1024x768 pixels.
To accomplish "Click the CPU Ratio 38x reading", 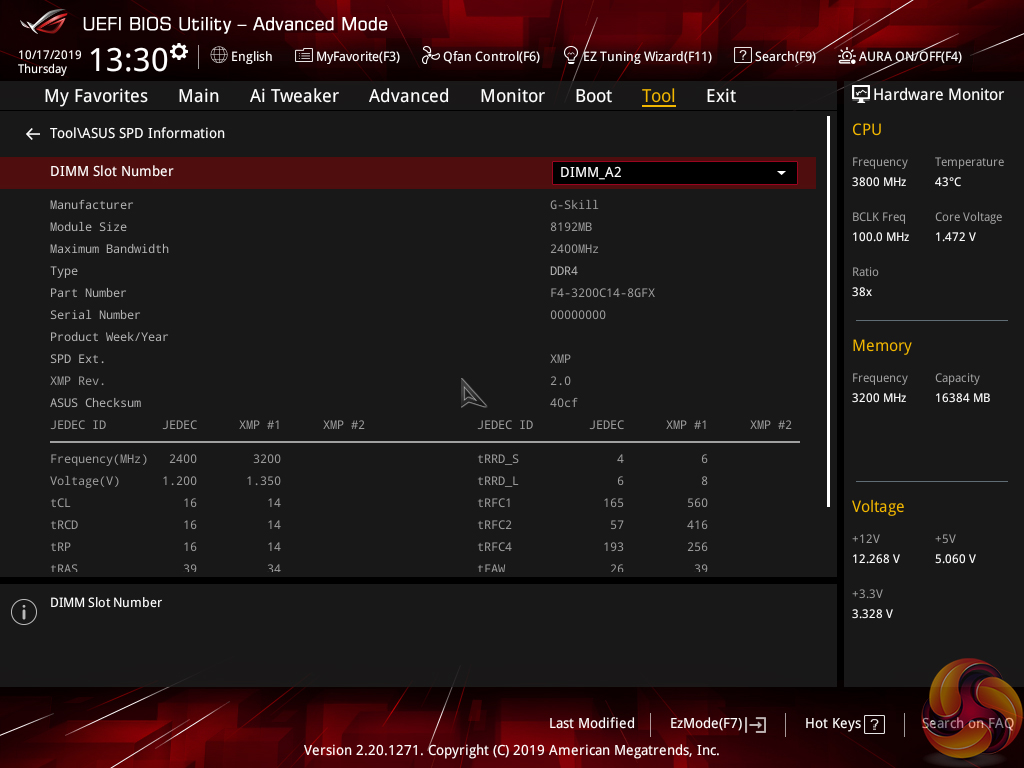I will [861, 292].
